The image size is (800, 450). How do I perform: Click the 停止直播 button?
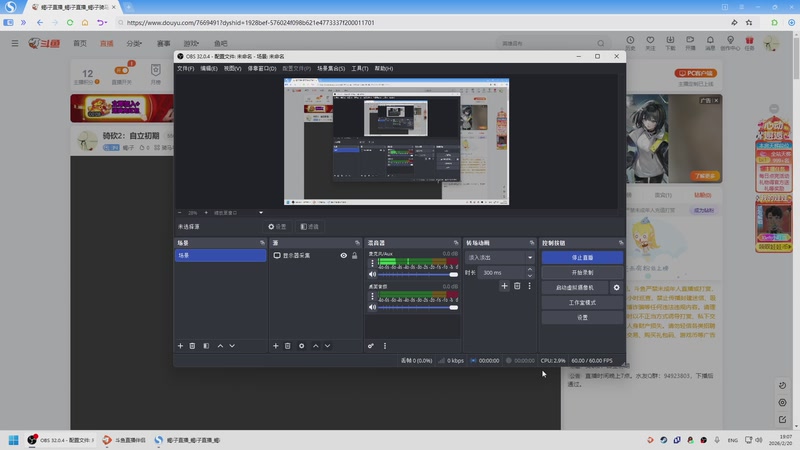[x=581, y=257]
